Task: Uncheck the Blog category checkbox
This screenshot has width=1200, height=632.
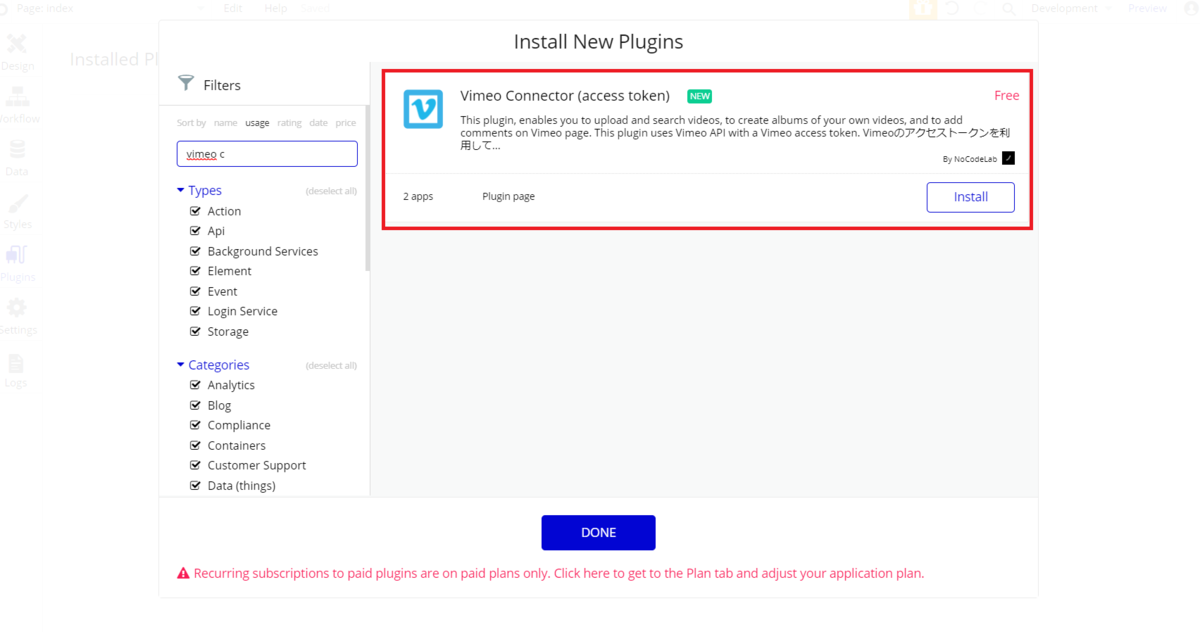Action: 196,405
